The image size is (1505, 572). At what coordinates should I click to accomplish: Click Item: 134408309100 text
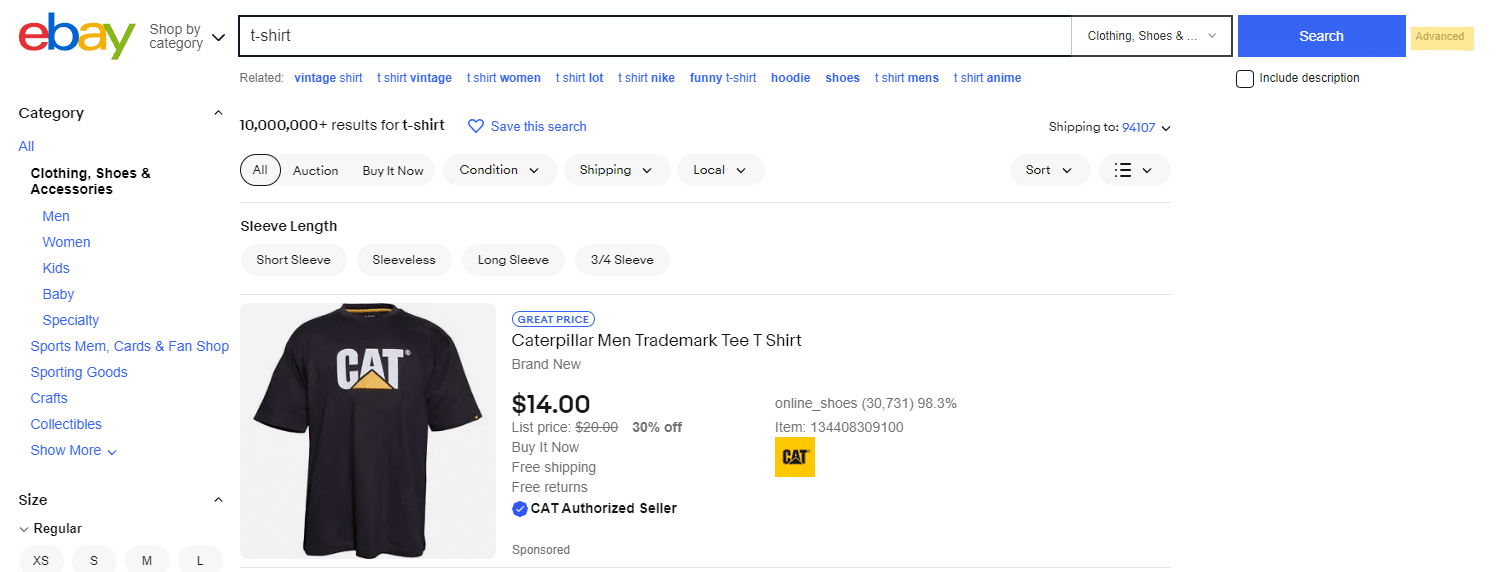tap(839, 427)
